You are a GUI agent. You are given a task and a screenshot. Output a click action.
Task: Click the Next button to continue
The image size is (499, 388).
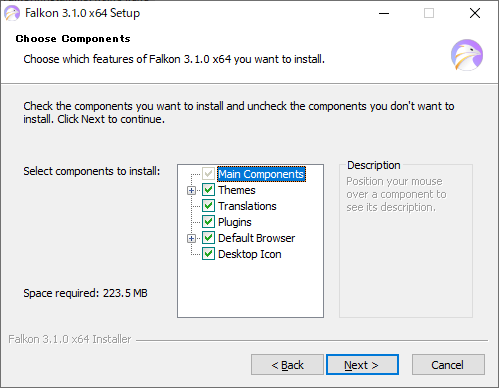[362, 365]
